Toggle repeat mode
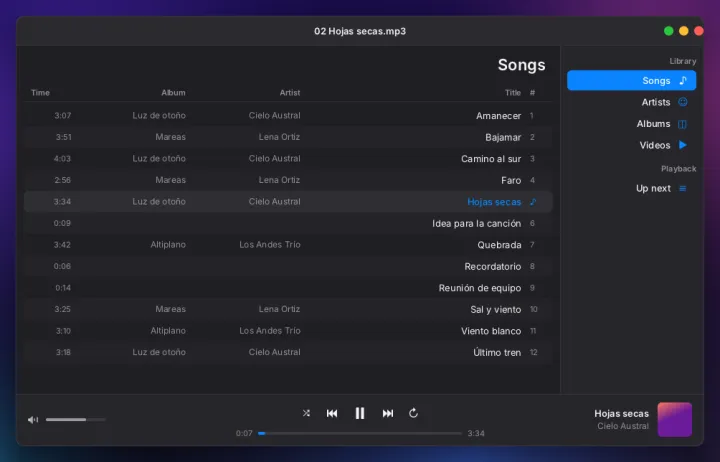Image resolution: width=720 pixels, height=462 pixels. click(x=413, y=413)
